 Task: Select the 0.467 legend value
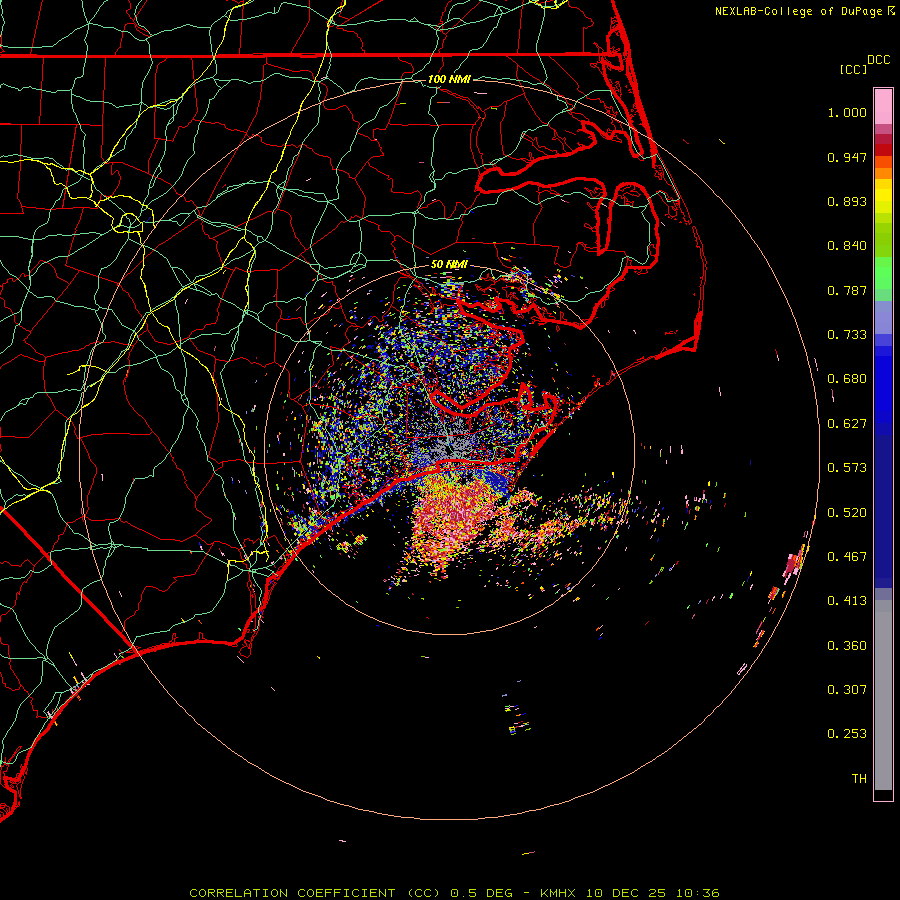pos(847,557)
